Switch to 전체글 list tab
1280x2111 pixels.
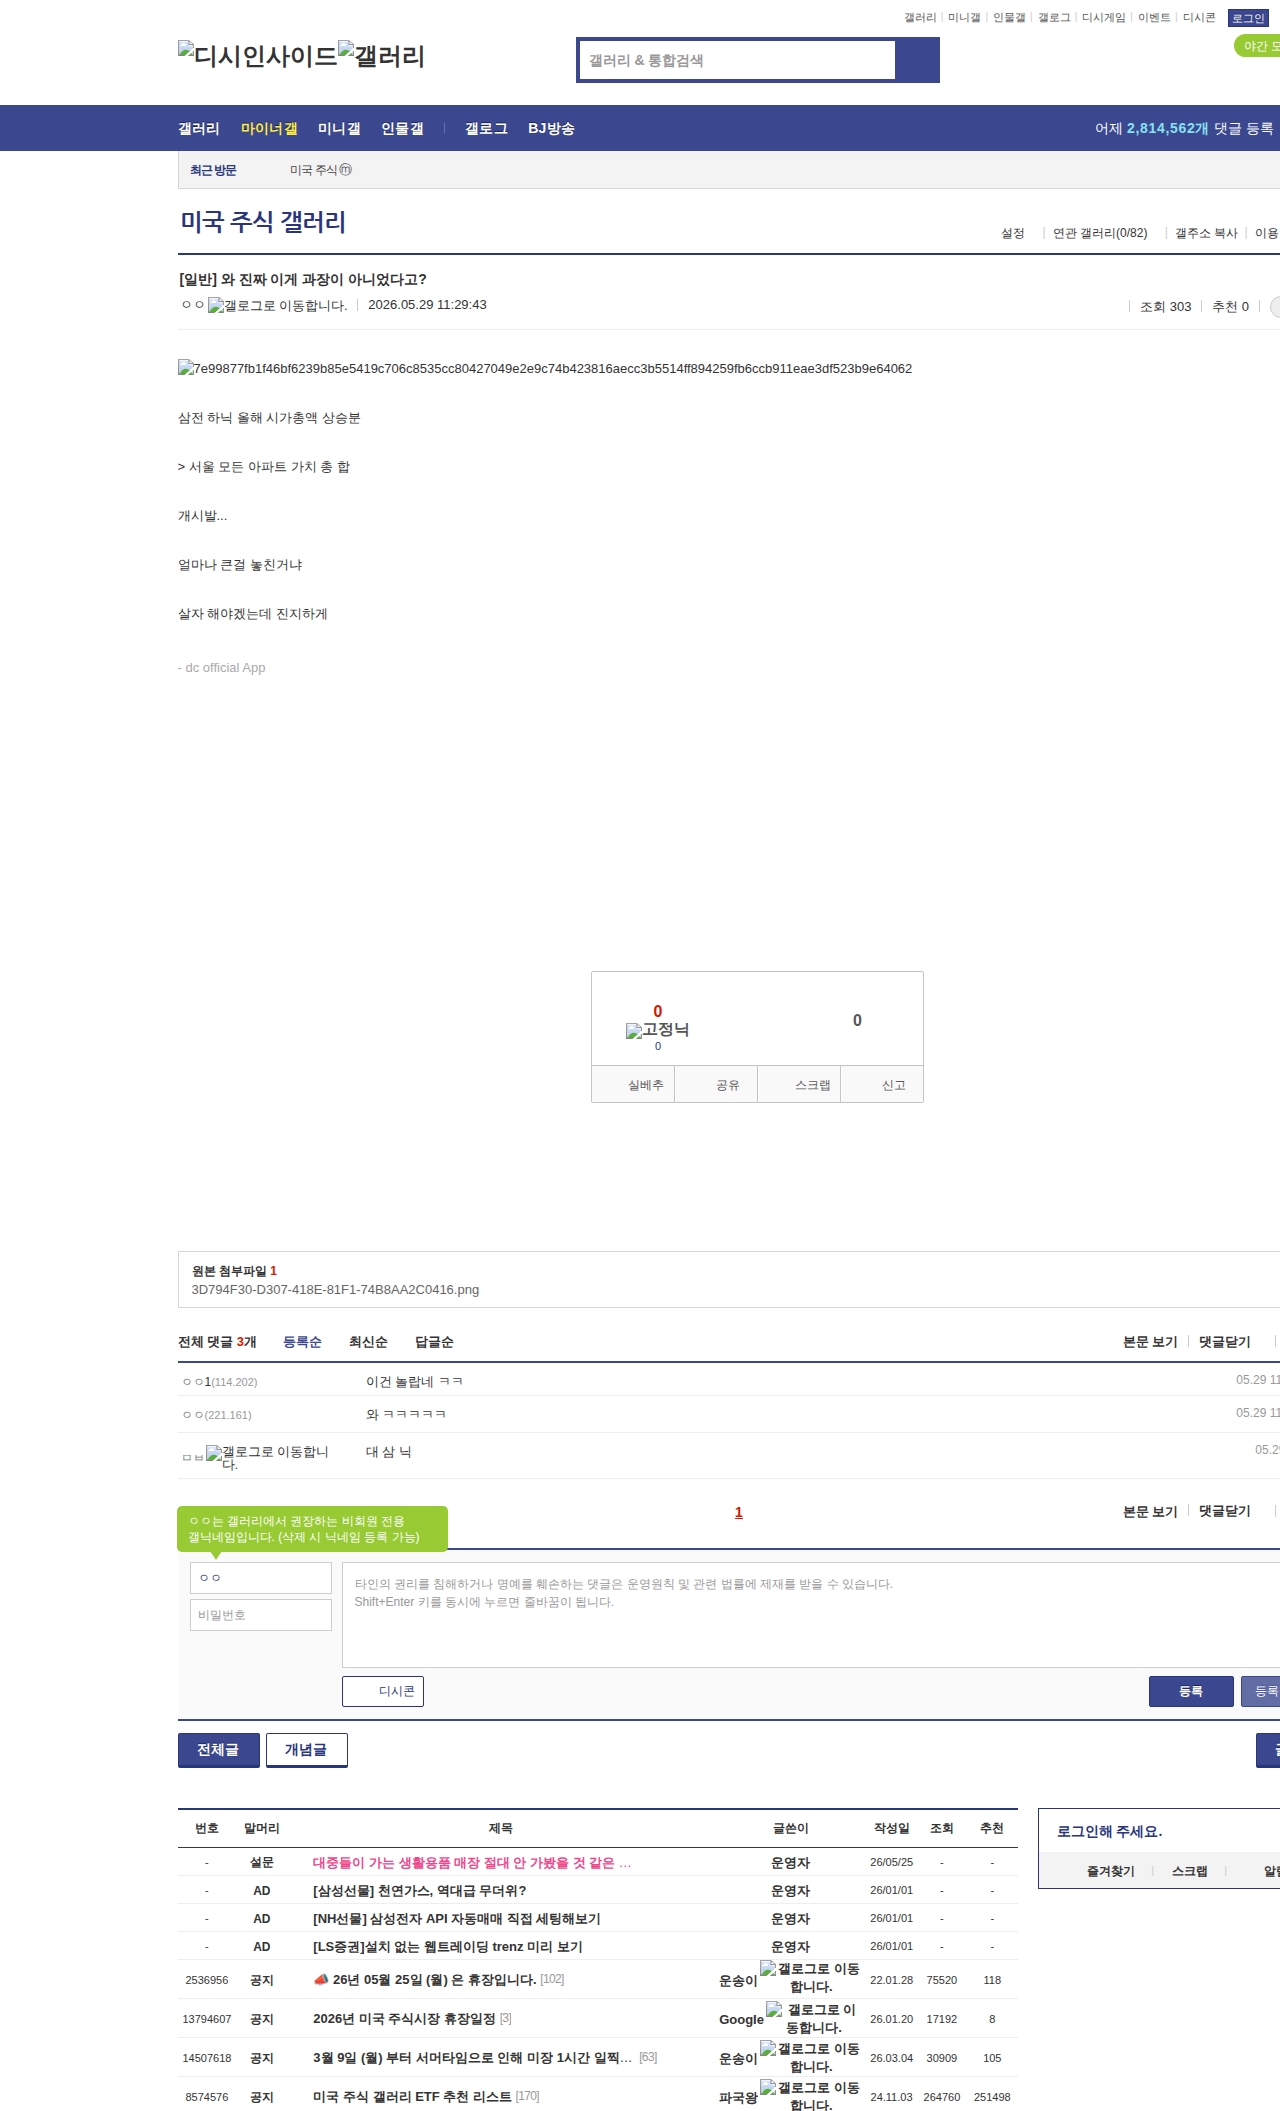tap(219, 1750)
